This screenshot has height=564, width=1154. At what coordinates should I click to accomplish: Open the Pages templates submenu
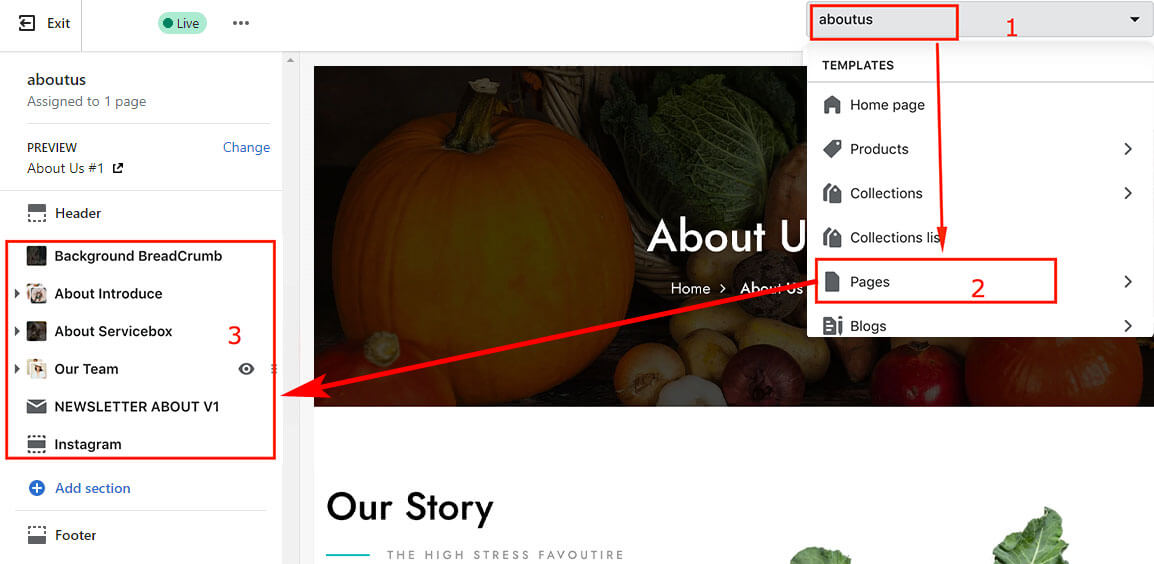tap(980, 282)
